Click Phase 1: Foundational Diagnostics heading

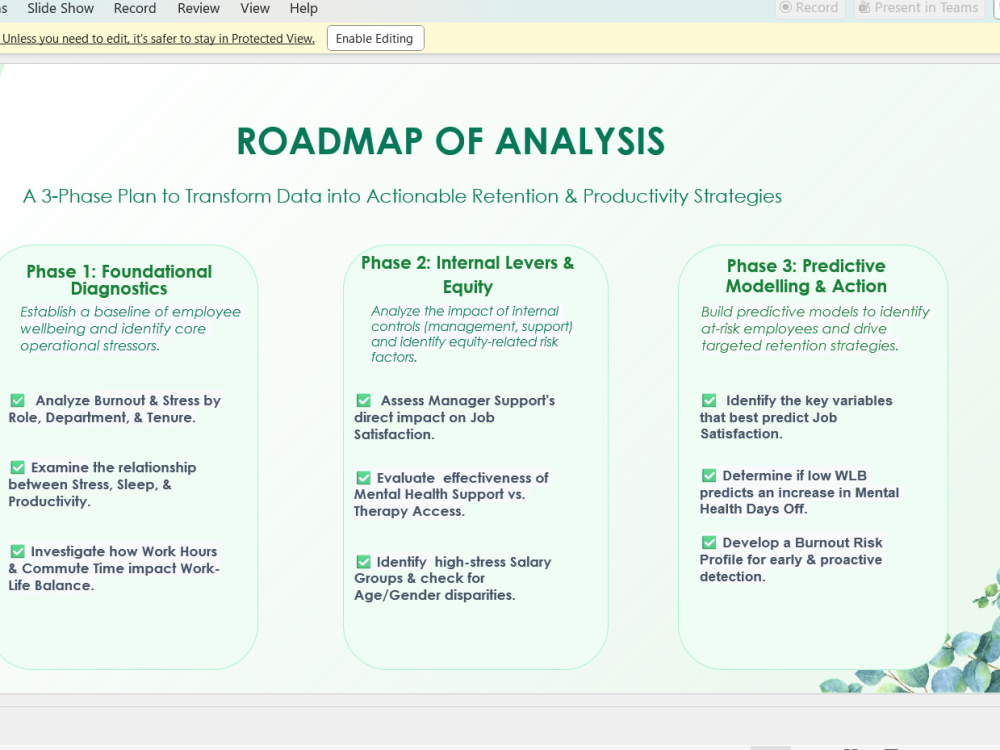pos(119,280)
